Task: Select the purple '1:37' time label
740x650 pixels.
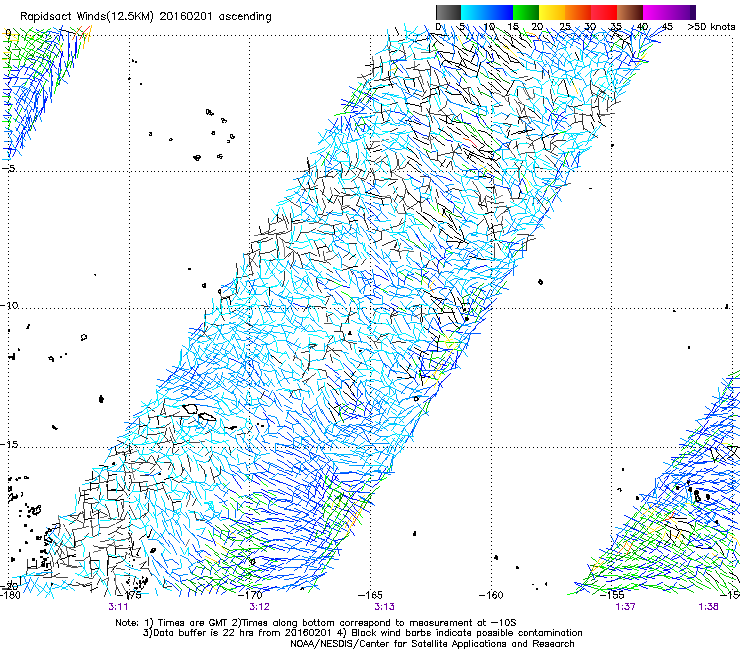Action: point(625,606)
